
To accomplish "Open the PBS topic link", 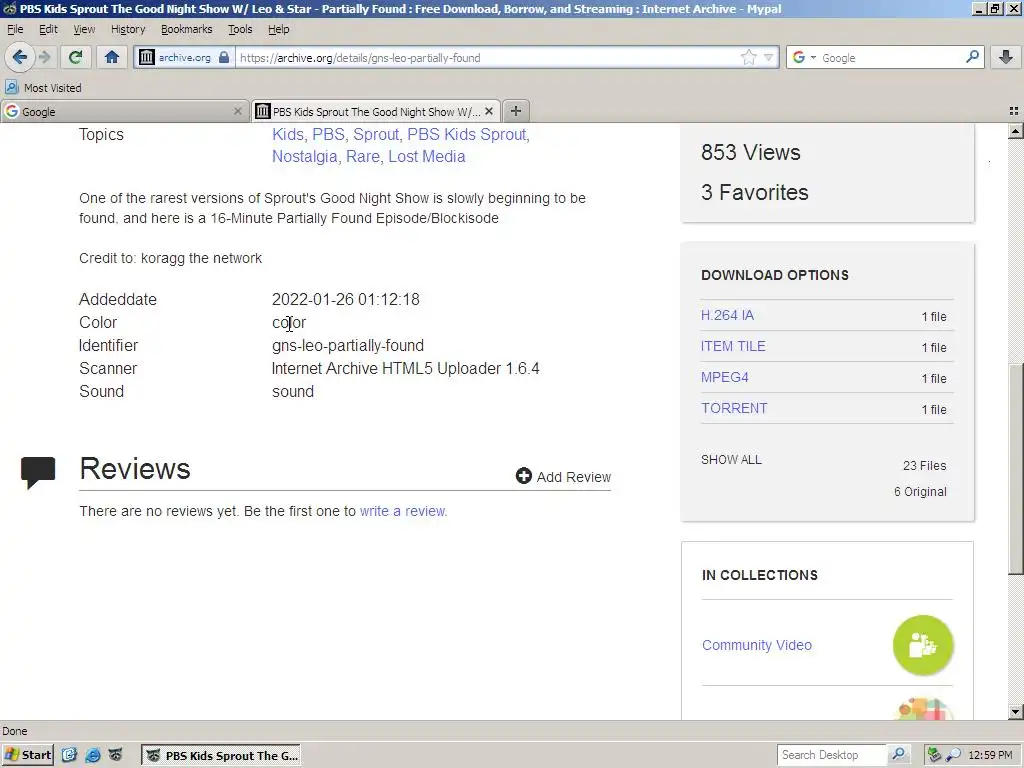I will pyautogui.click(x=328, y=135).
